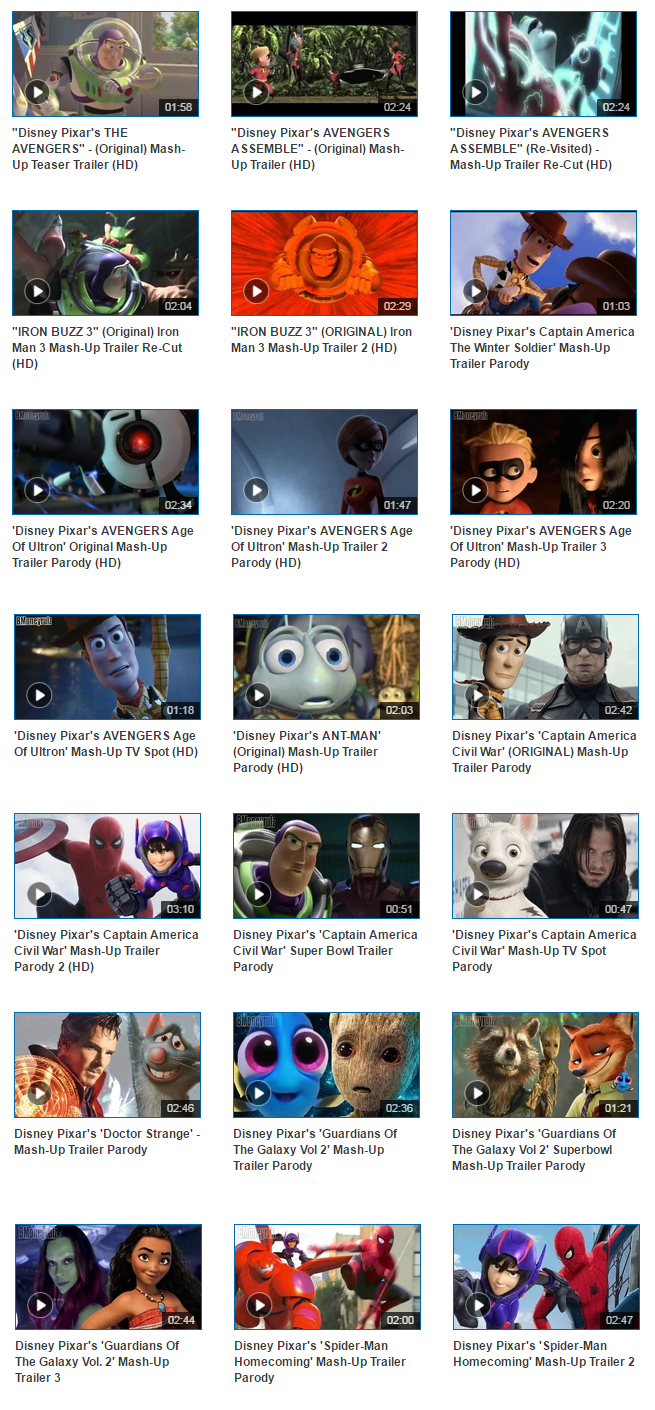Open the 'AVENGERS ASSEMBLE' (Original) title link

coord(318,149)
